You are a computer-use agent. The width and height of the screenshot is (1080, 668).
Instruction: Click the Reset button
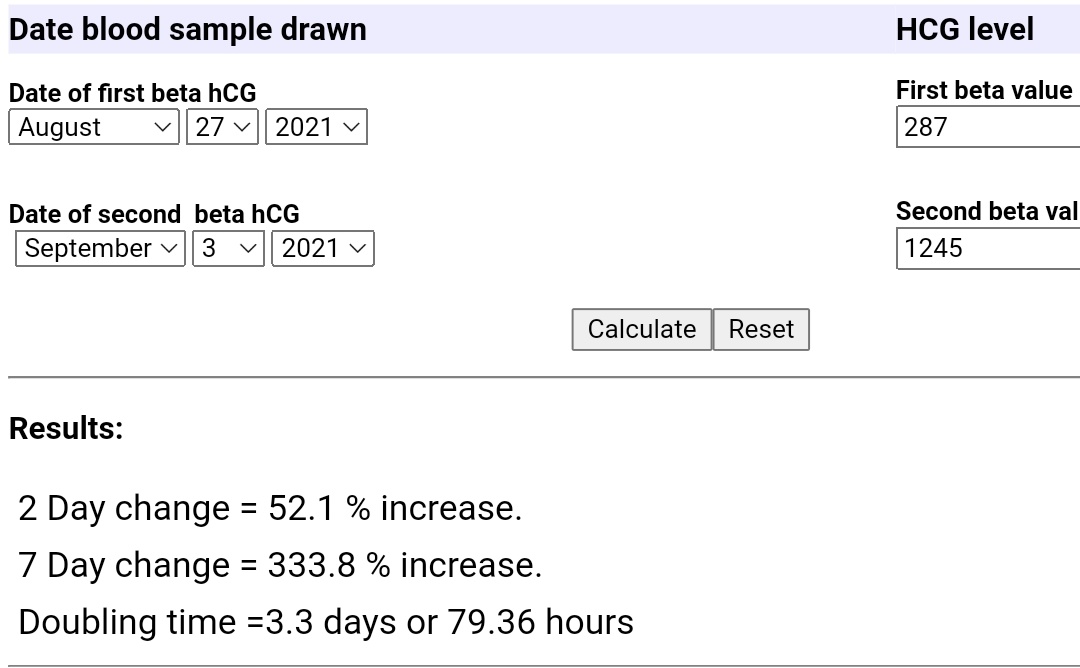point(761,330)
